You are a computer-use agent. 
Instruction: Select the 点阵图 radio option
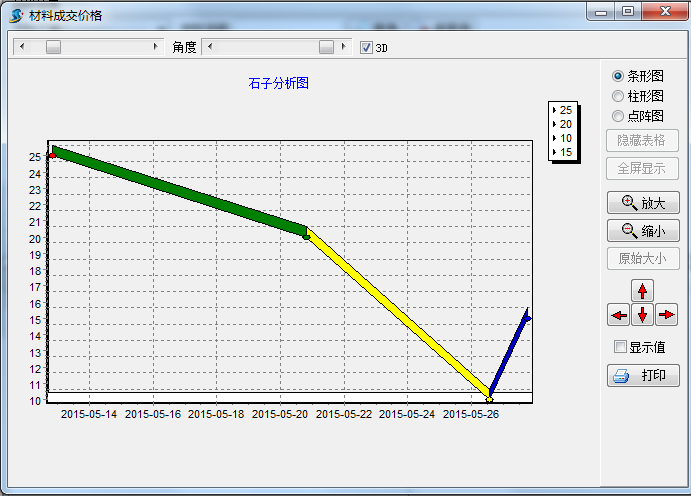tap(618, 116)
